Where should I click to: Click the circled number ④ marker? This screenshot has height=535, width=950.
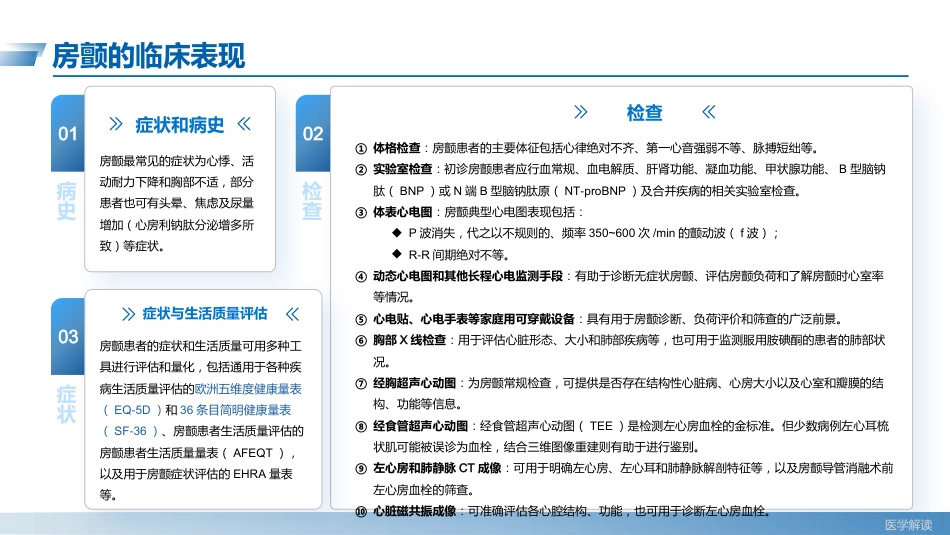click(361, 277)
